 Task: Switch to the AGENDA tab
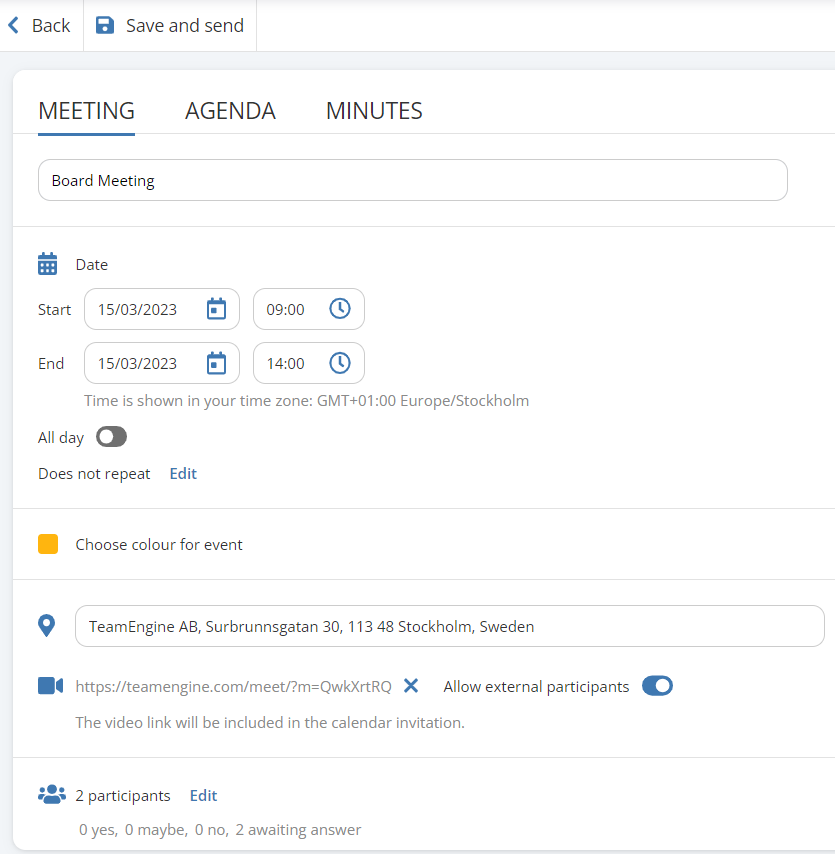230,111
